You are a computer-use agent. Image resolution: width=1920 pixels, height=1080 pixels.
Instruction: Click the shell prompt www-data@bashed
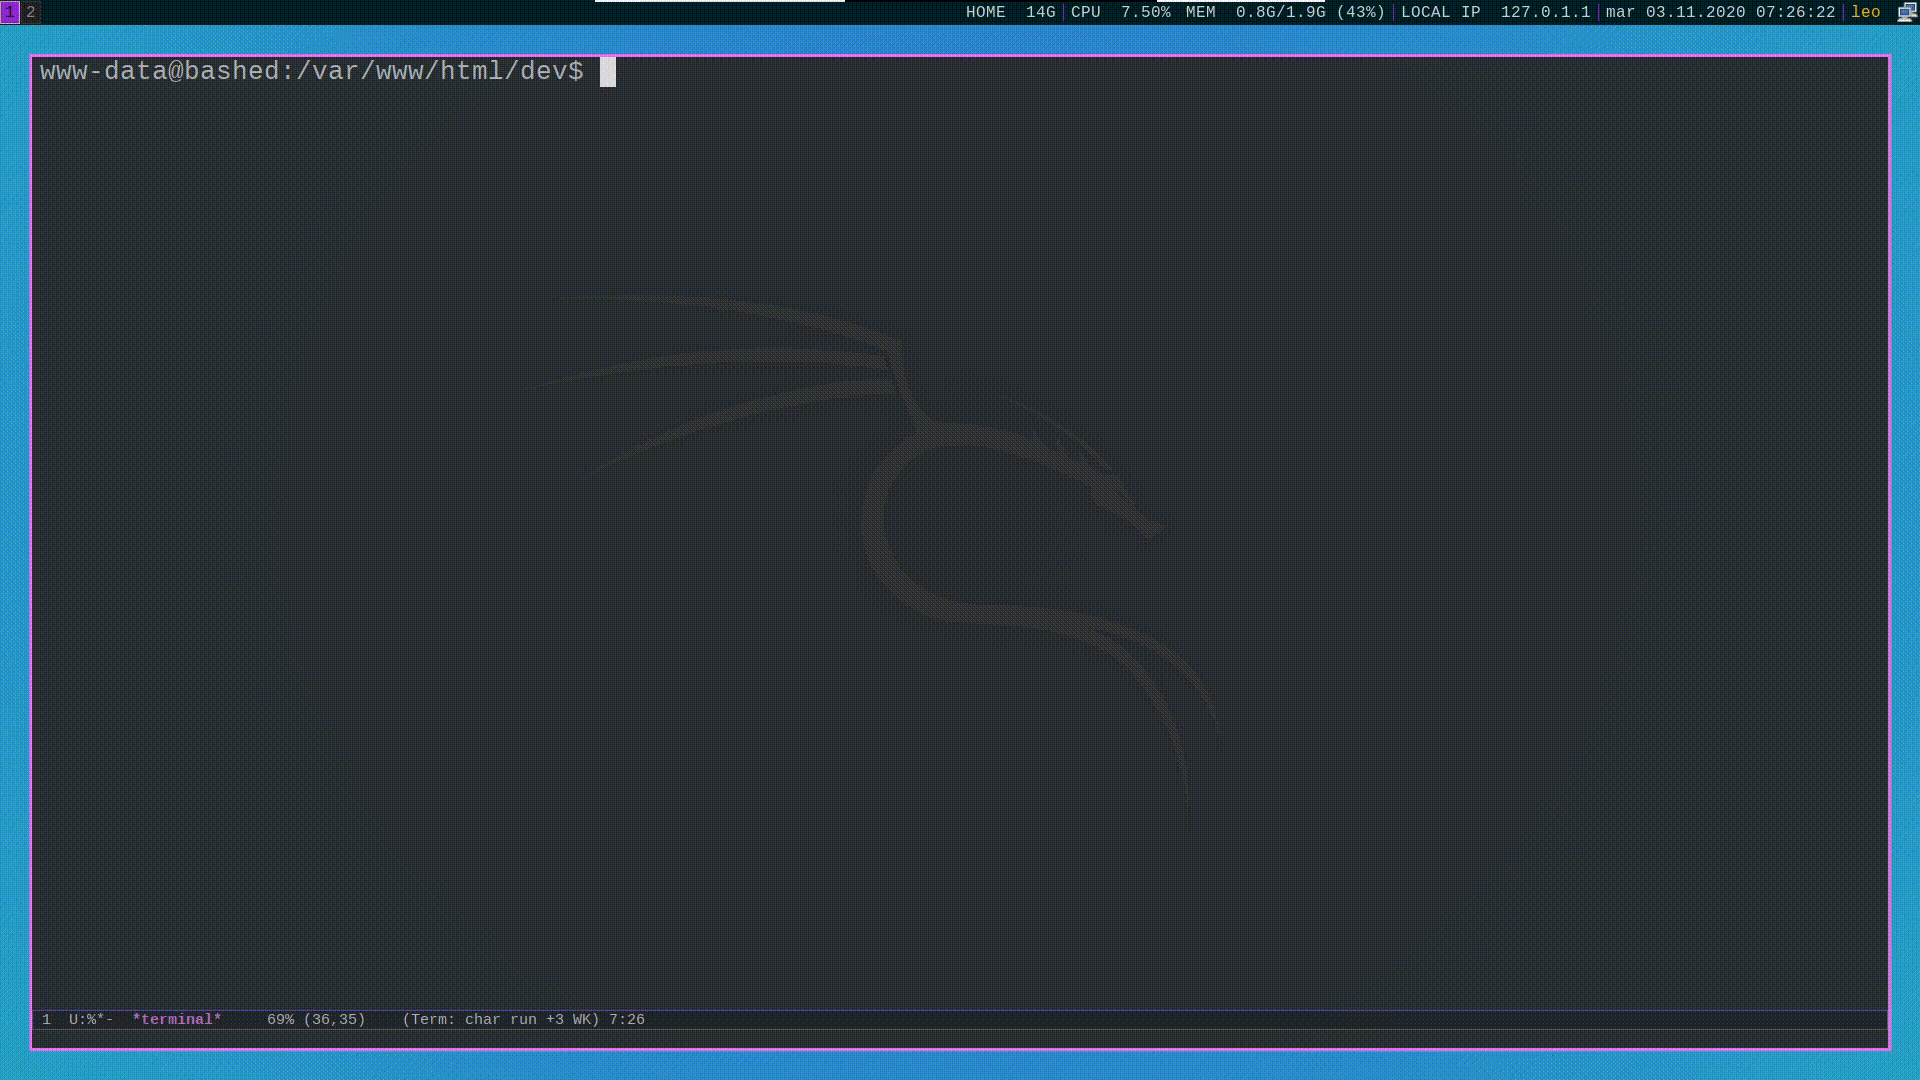click(311, 71)
